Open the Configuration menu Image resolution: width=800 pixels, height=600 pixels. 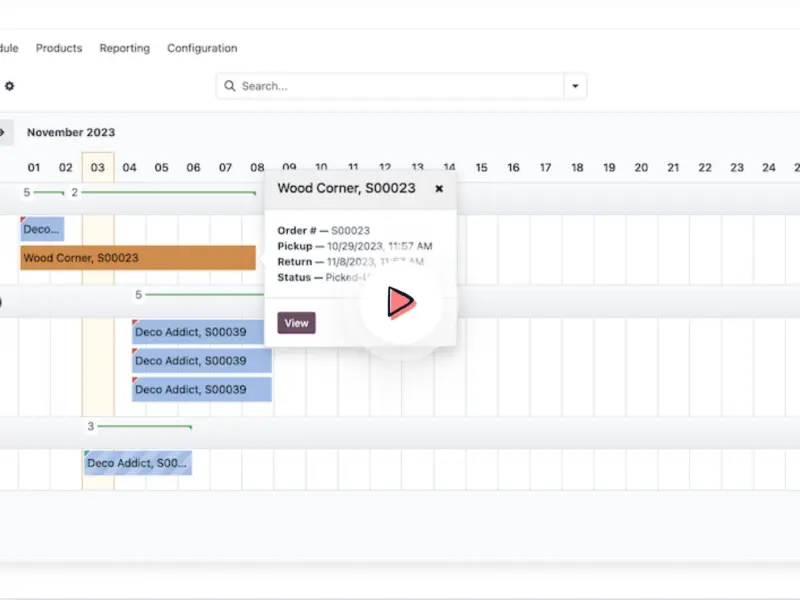point(202,48)
